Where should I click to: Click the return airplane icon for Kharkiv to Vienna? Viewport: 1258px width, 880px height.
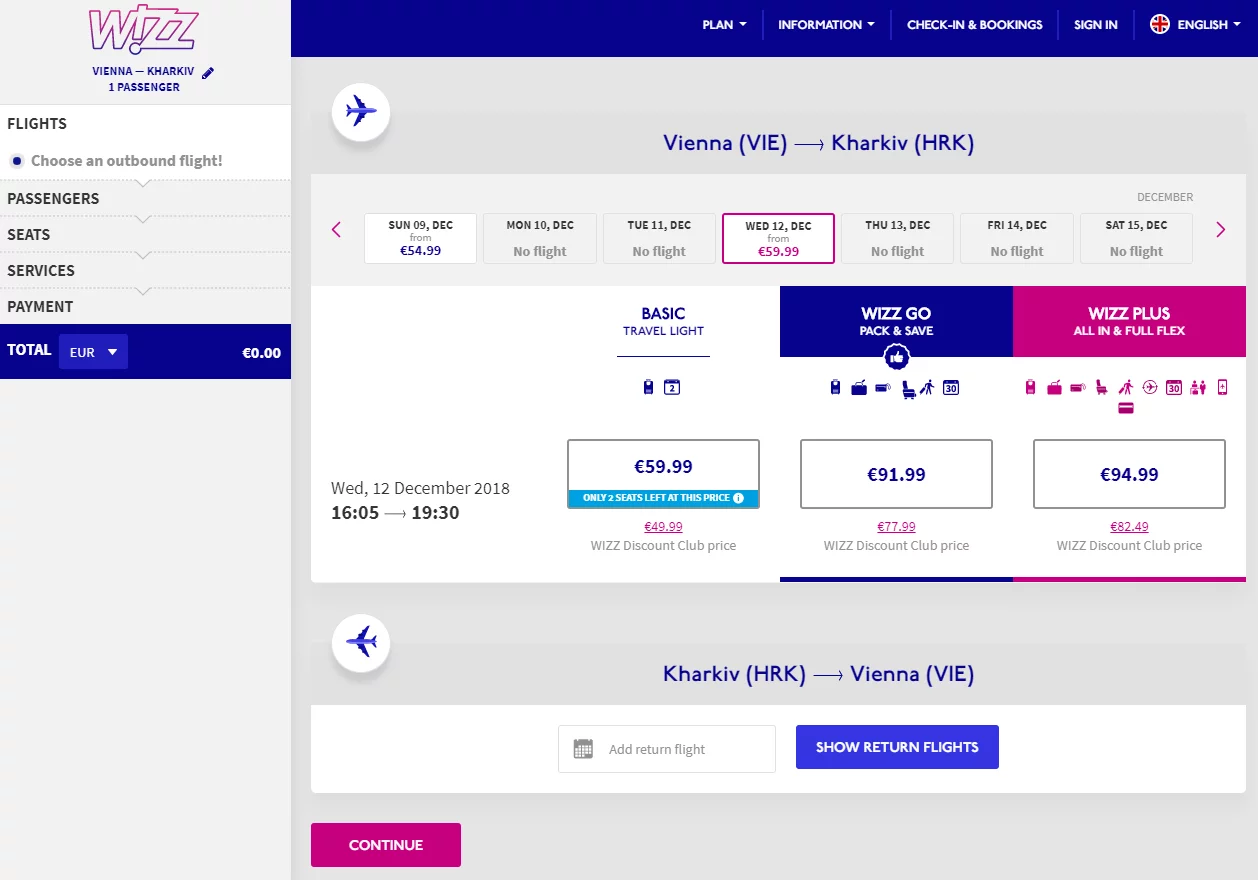(361, 641)
